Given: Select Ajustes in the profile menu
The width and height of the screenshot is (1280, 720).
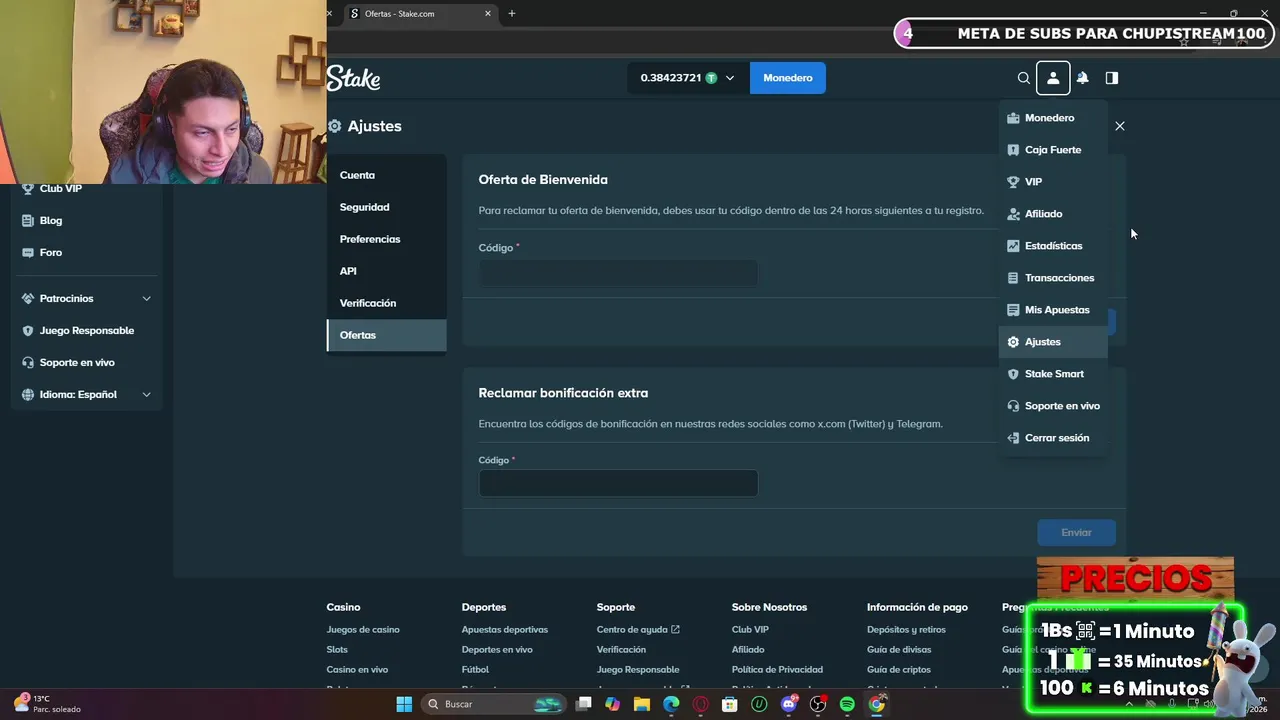Looking at the screenshot, I should click(x=1053, y=342).
